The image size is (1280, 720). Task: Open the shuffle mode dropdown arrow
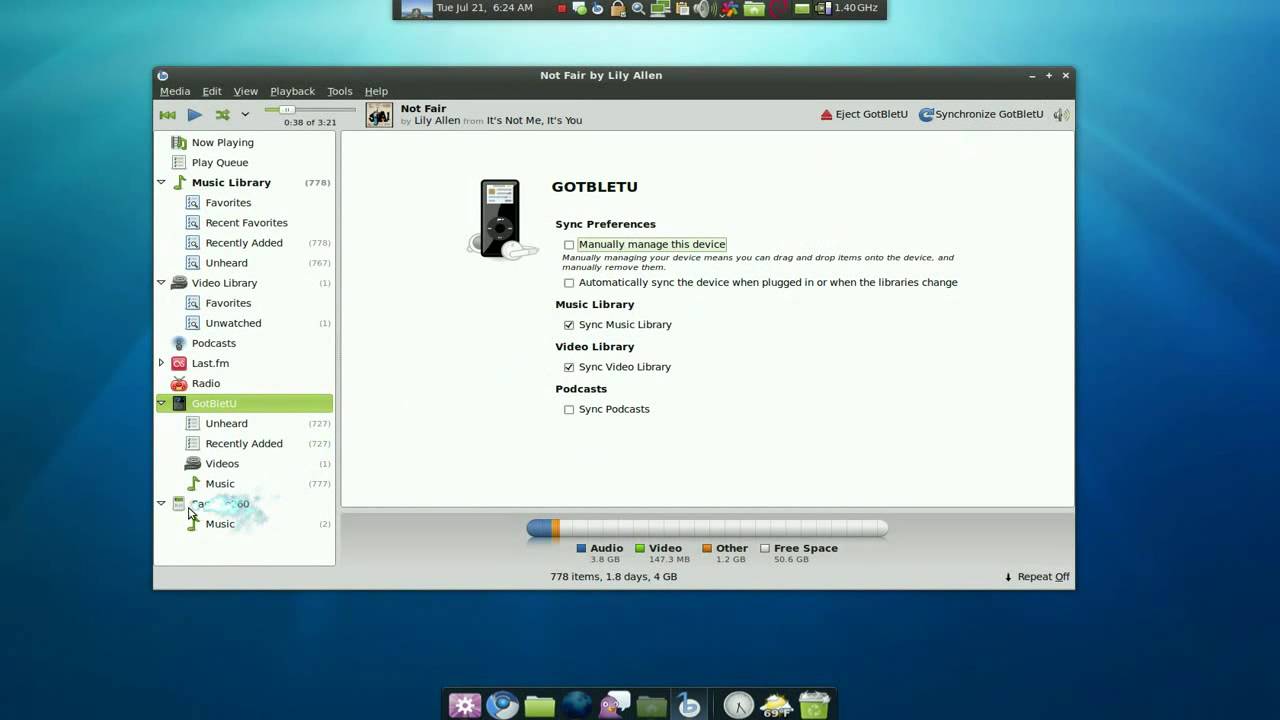(x=245, y=115)
